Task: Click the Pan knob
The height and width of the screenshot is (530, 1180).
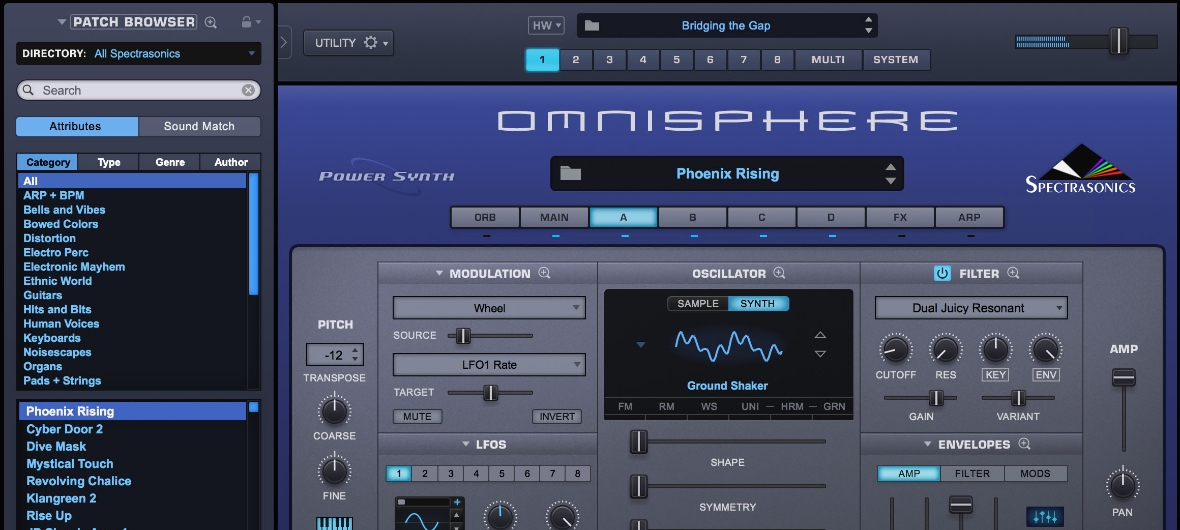Action: coord(1123,484)
